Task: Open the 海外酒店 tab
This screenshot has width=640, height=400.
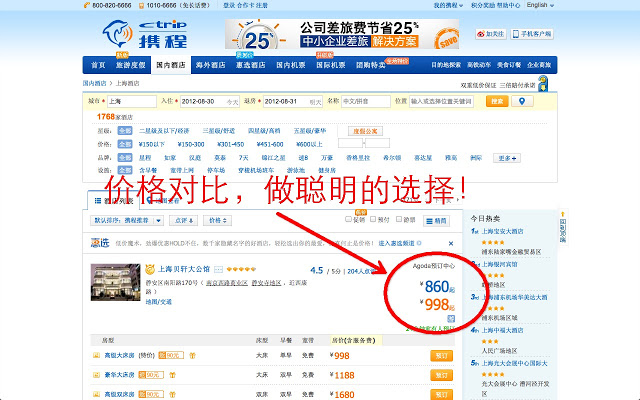Action: pos(211,65)
